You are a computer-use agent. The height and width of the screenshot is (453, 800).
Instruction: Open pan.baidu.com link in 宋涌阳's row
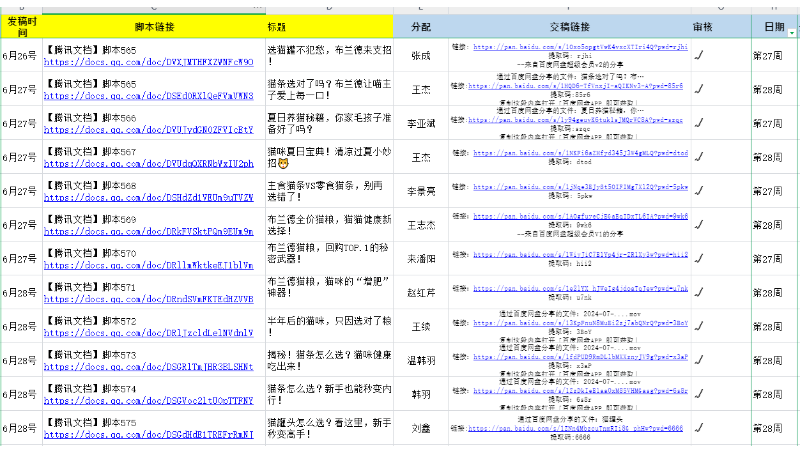(x=581, y=255)
